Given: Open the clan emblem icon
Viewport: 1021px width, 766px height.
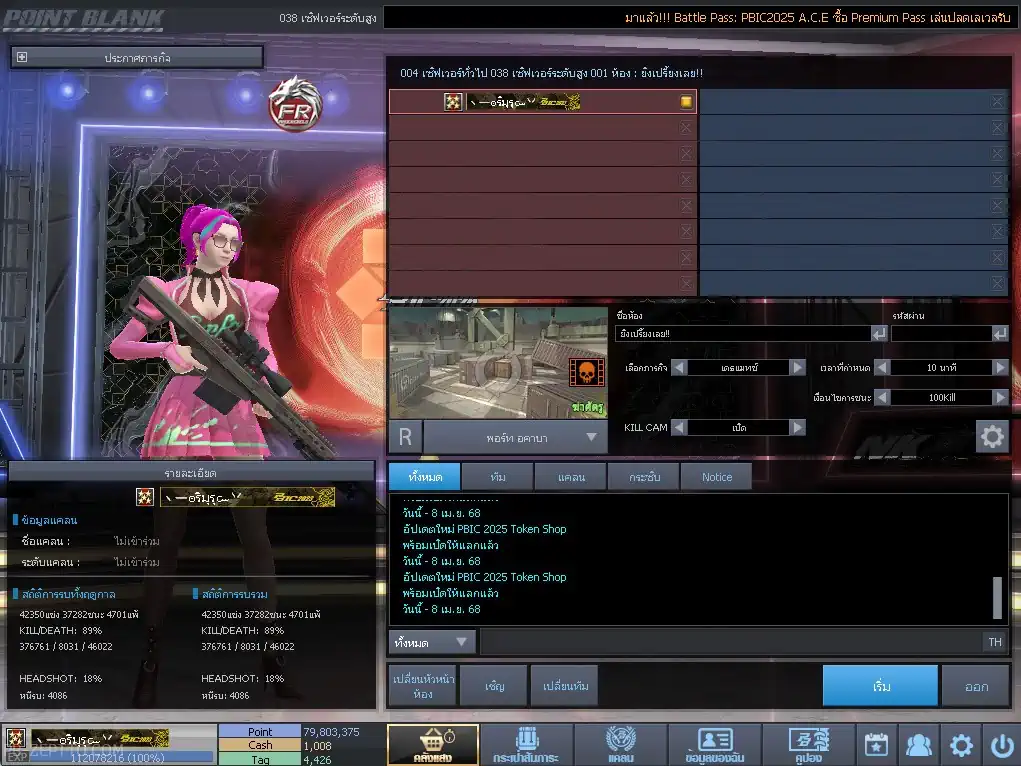Looking at the screenshot, I should [x=621, y=744].
